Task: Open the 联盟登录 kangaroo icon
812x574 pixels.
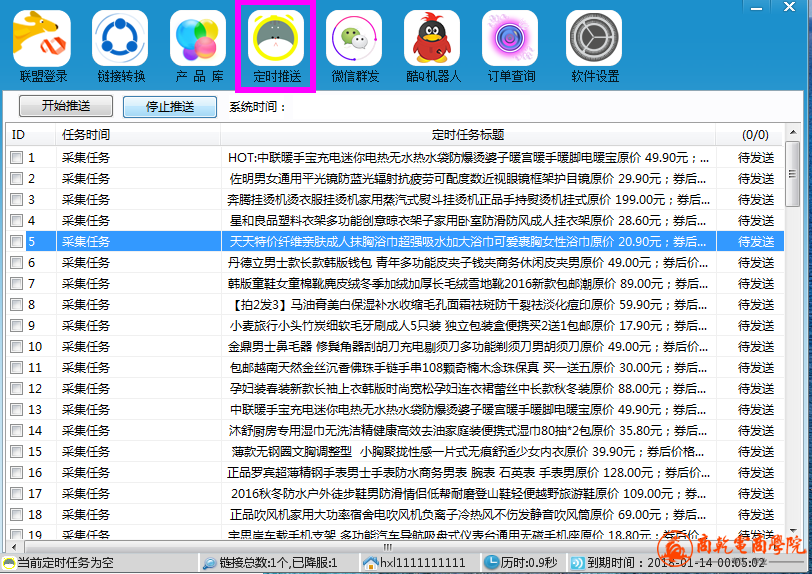Action: click(42, 39)
